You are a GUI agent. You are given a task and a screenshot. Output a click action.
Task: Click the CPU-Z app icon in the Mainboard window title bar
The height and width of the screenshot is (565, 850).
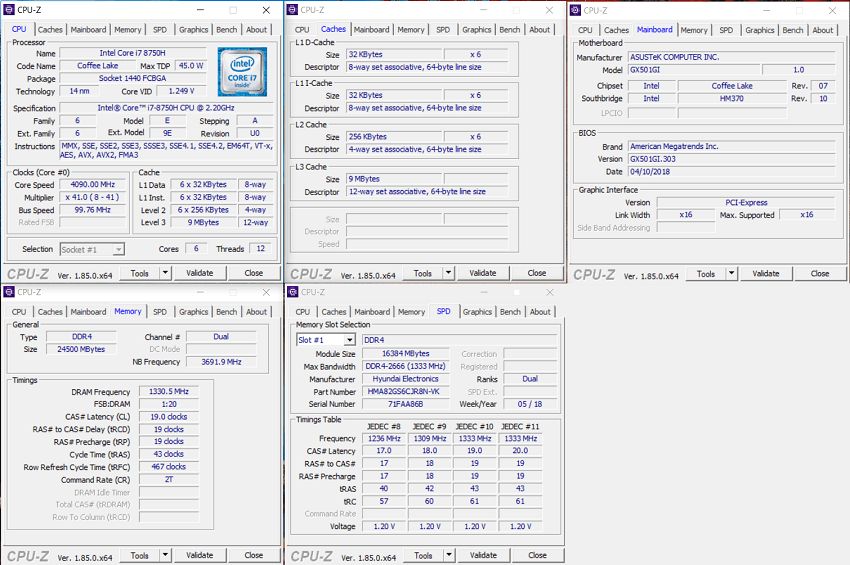(576, 10)
